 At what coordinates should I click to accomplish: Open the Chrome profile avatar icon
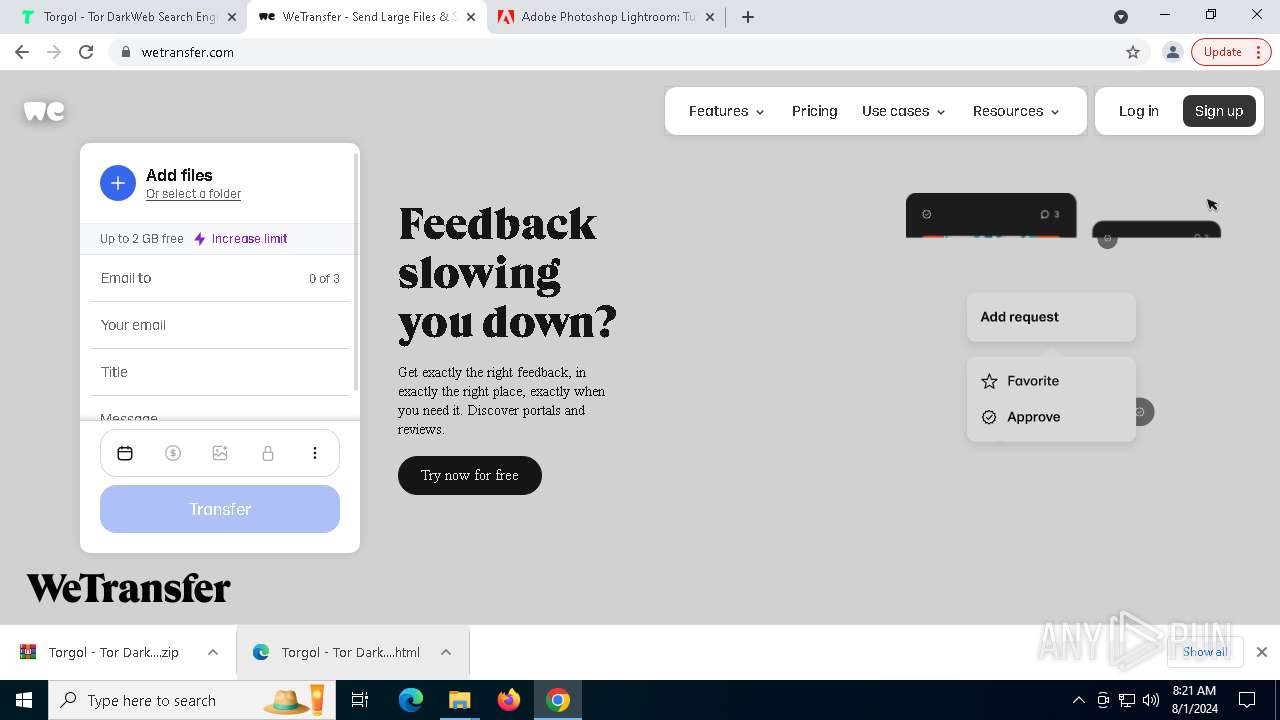tap(1173, 52)
